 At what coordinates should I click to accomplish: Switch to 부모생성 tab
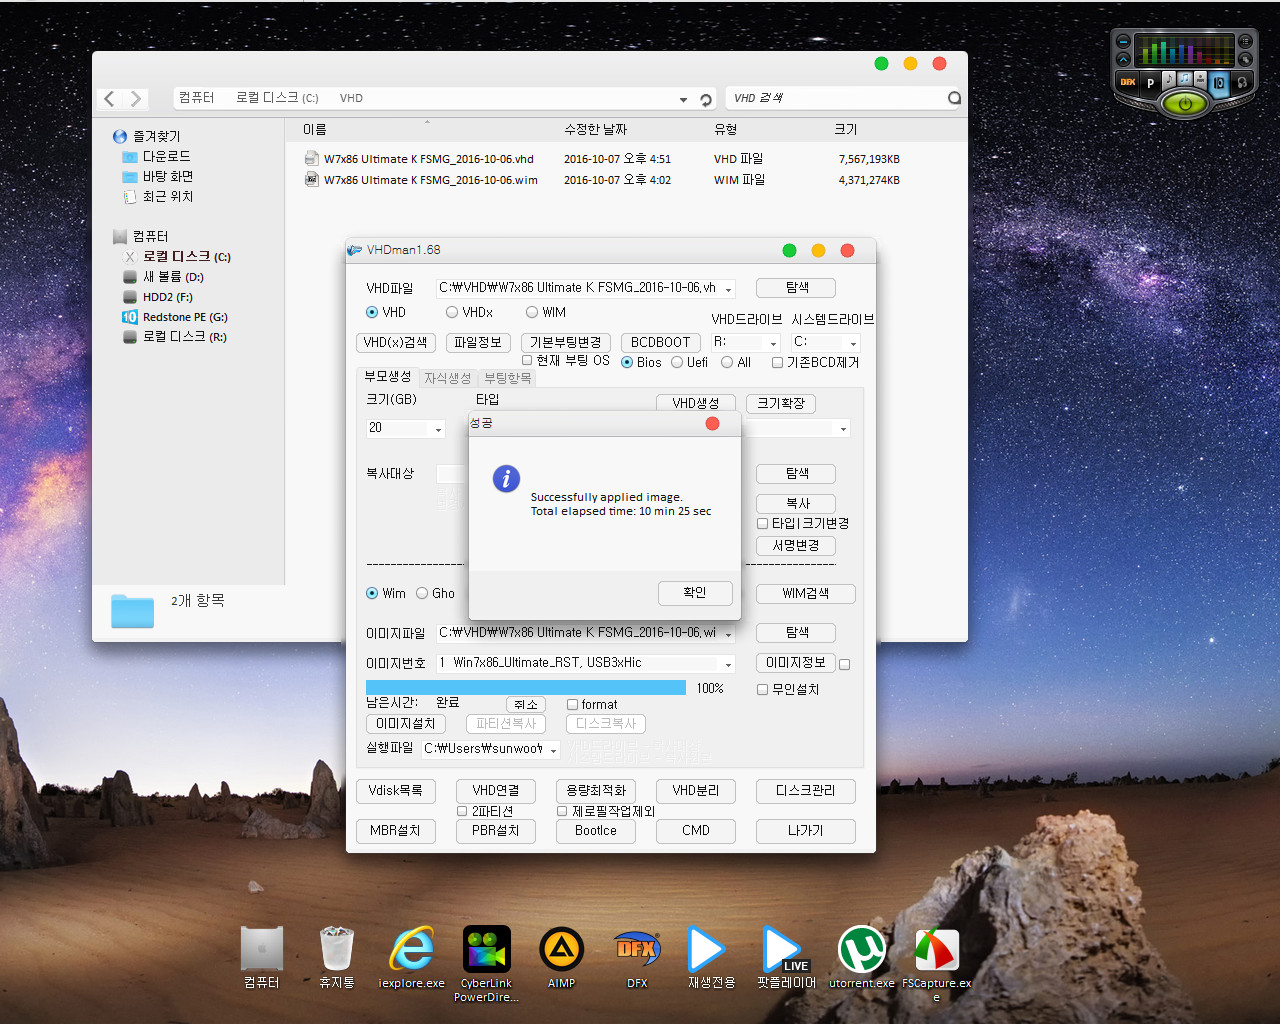click(387, 376)
